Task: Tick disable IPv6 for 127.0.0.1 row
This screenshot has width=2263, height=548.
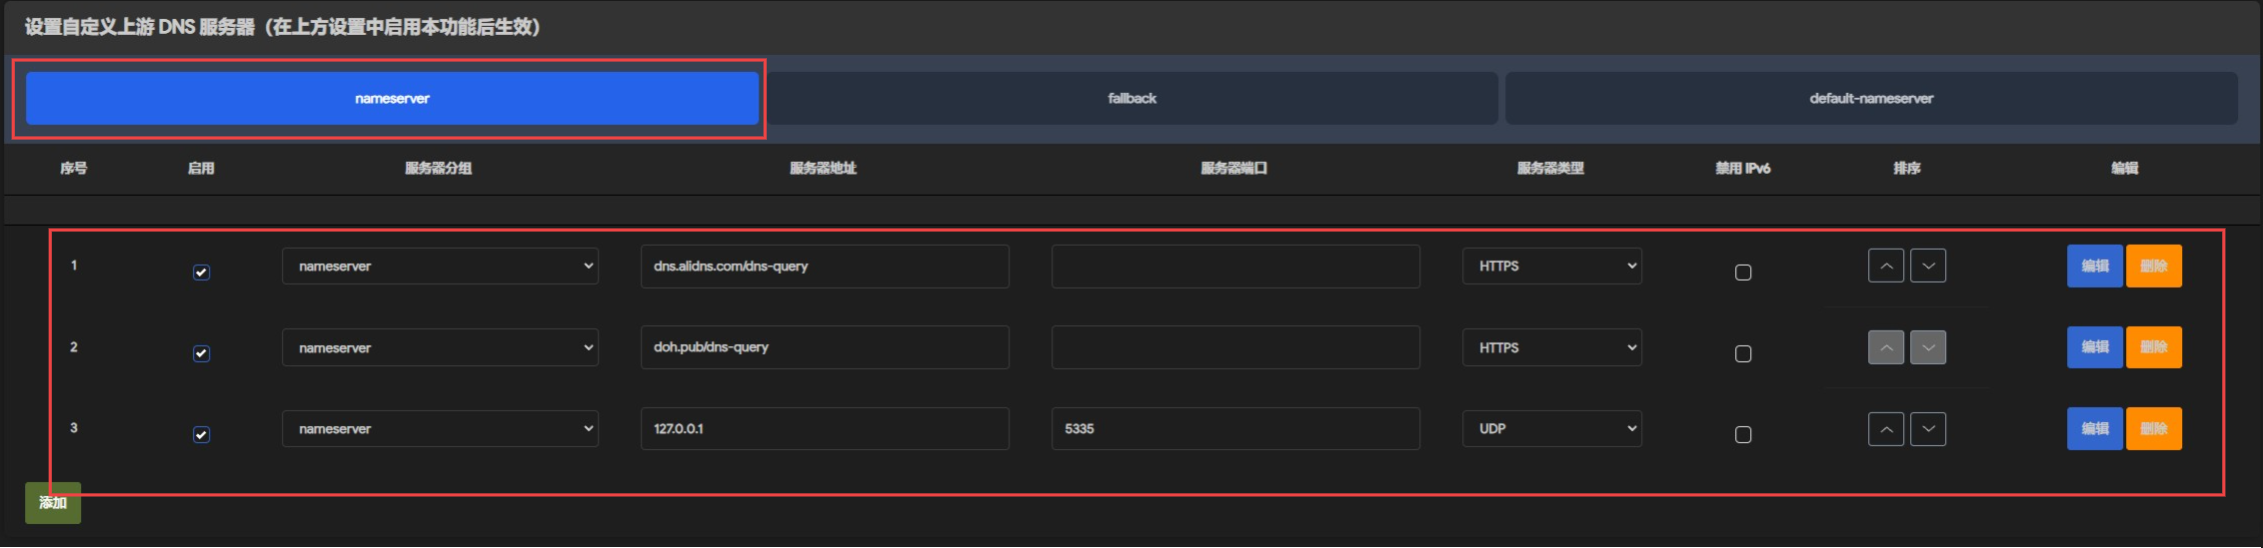Action: coord(1743,434)
